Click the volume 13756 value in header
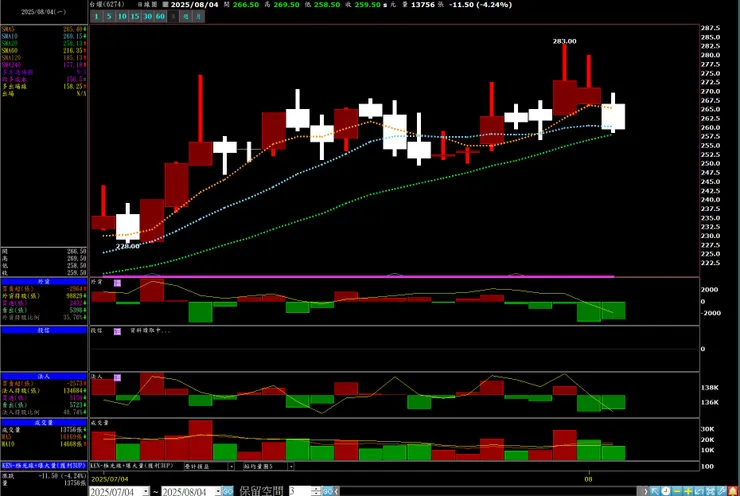 point(422,5)
